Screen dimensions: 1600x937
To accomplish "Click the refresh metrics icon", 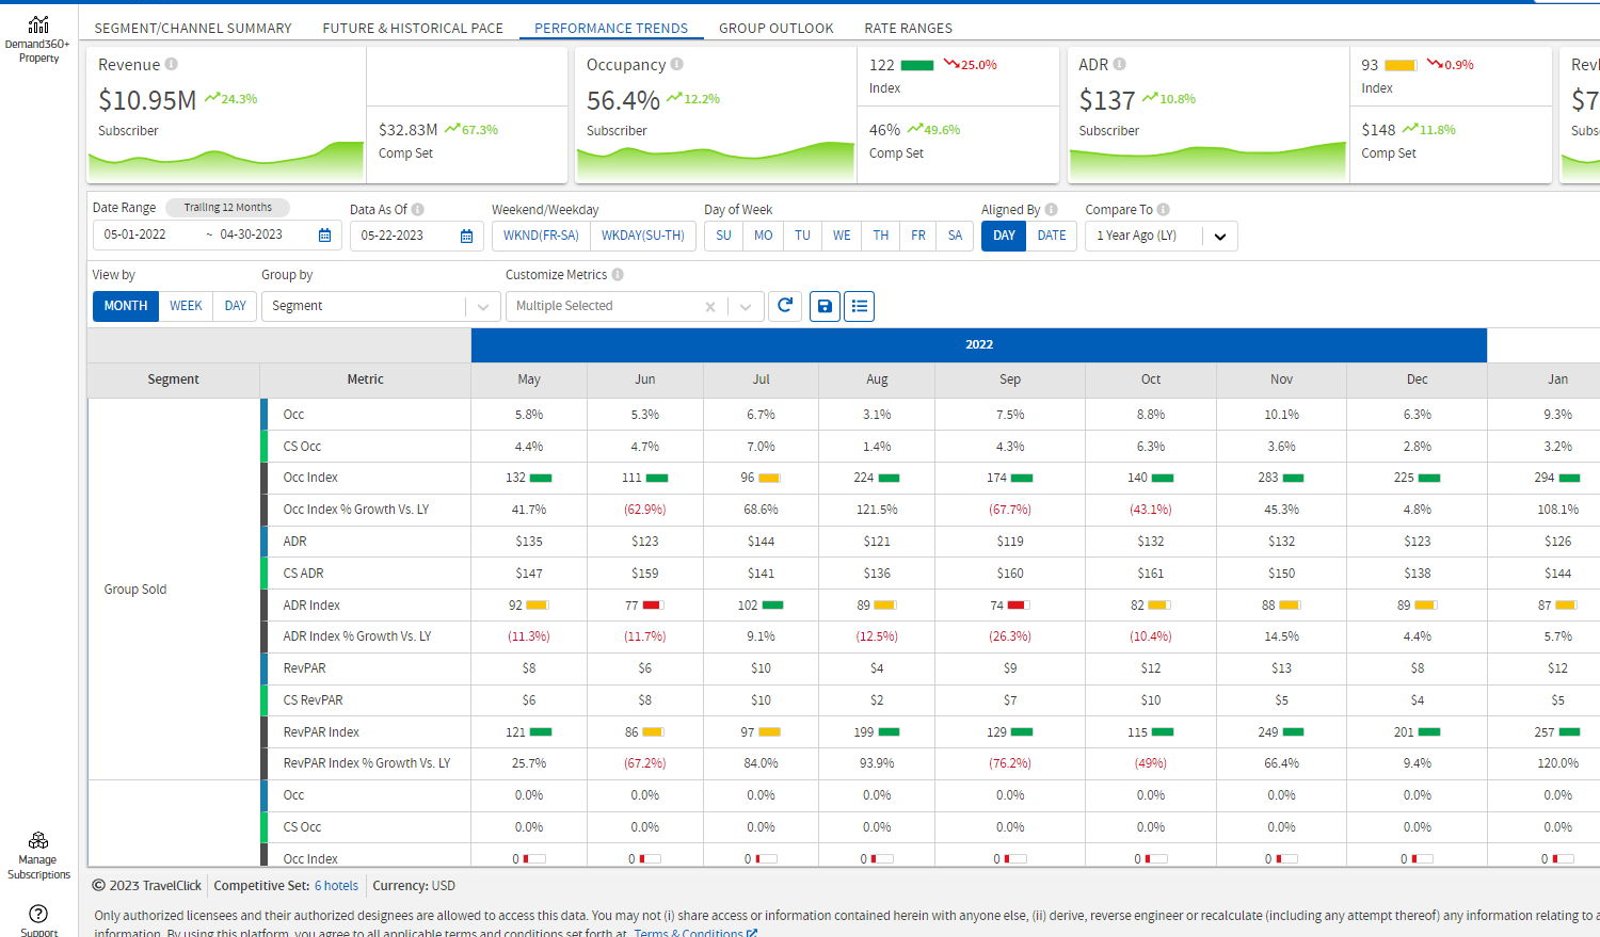I will click(x=785, y=305).
